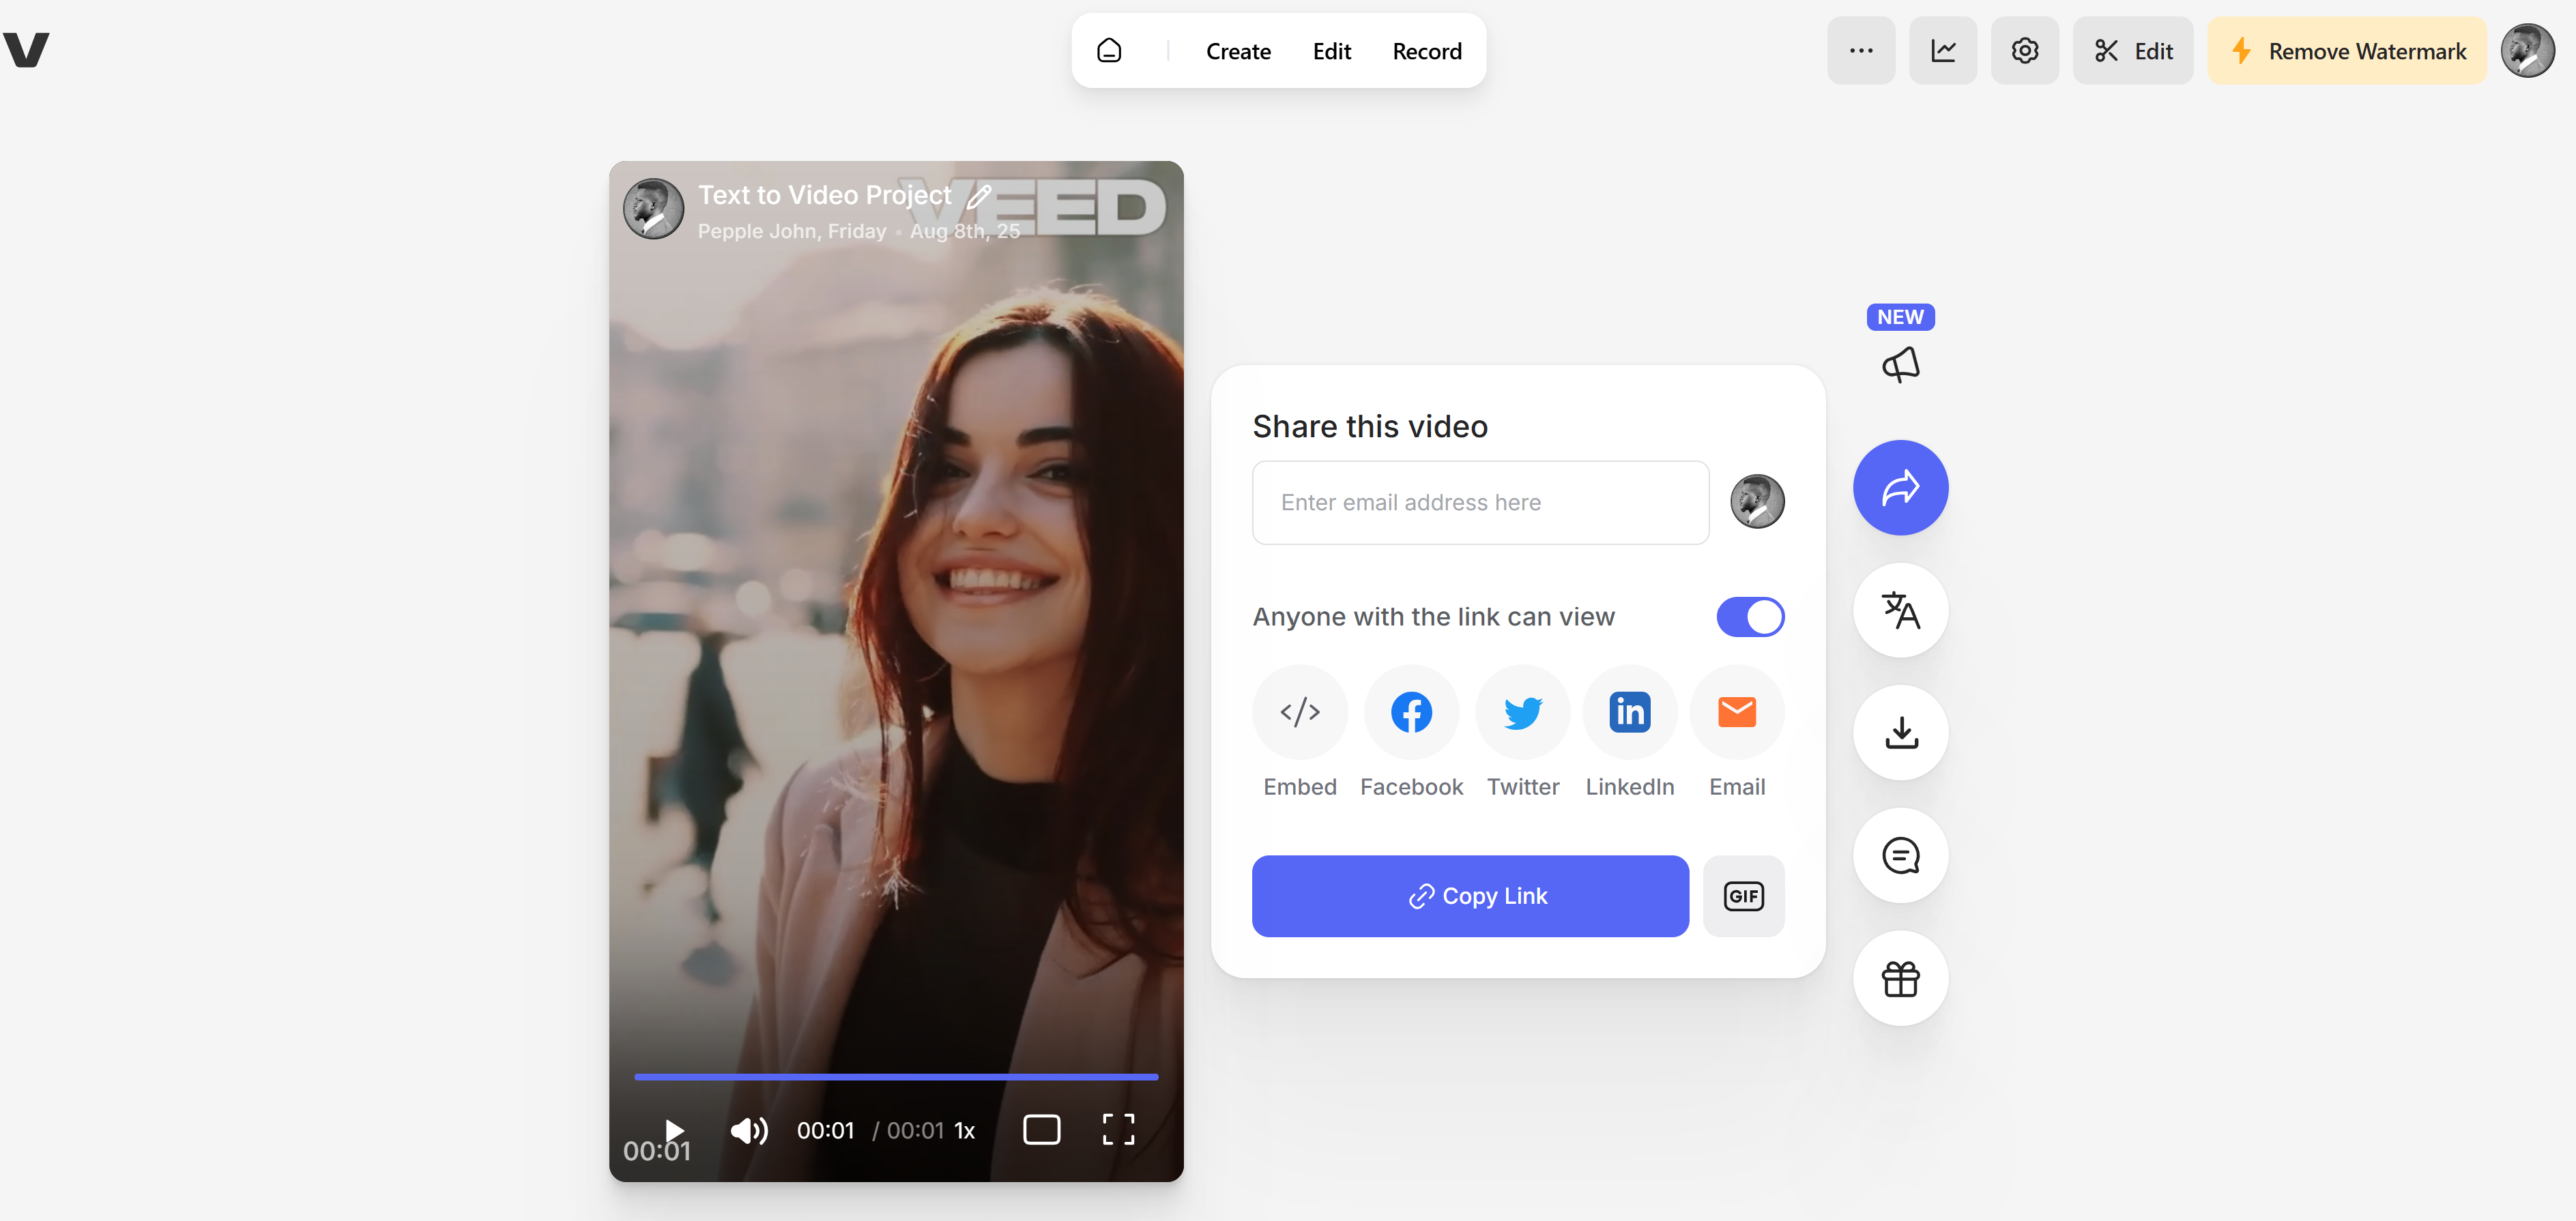Click the video progress bar
This screenshot has height=1221, width=2576.
pos(896,1077)
